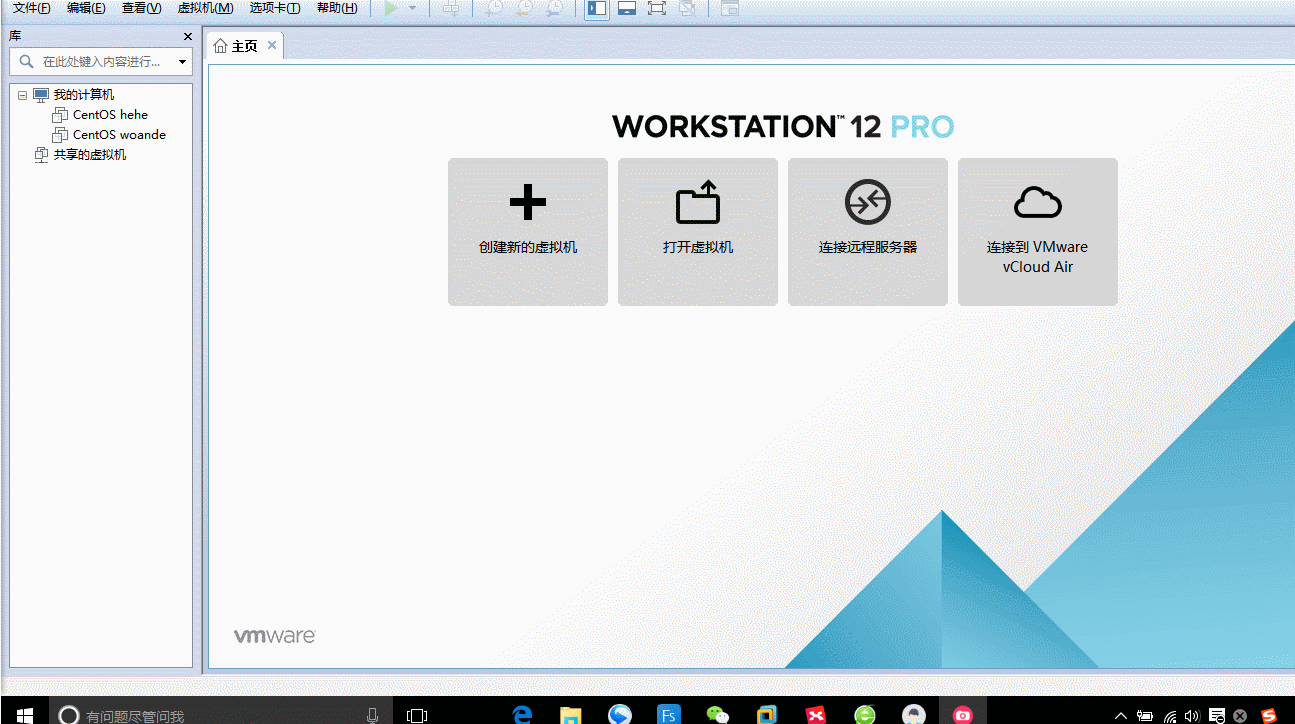
Task: Click the plus icon for creating a new virtual machine
Action: tap(528, 203)
